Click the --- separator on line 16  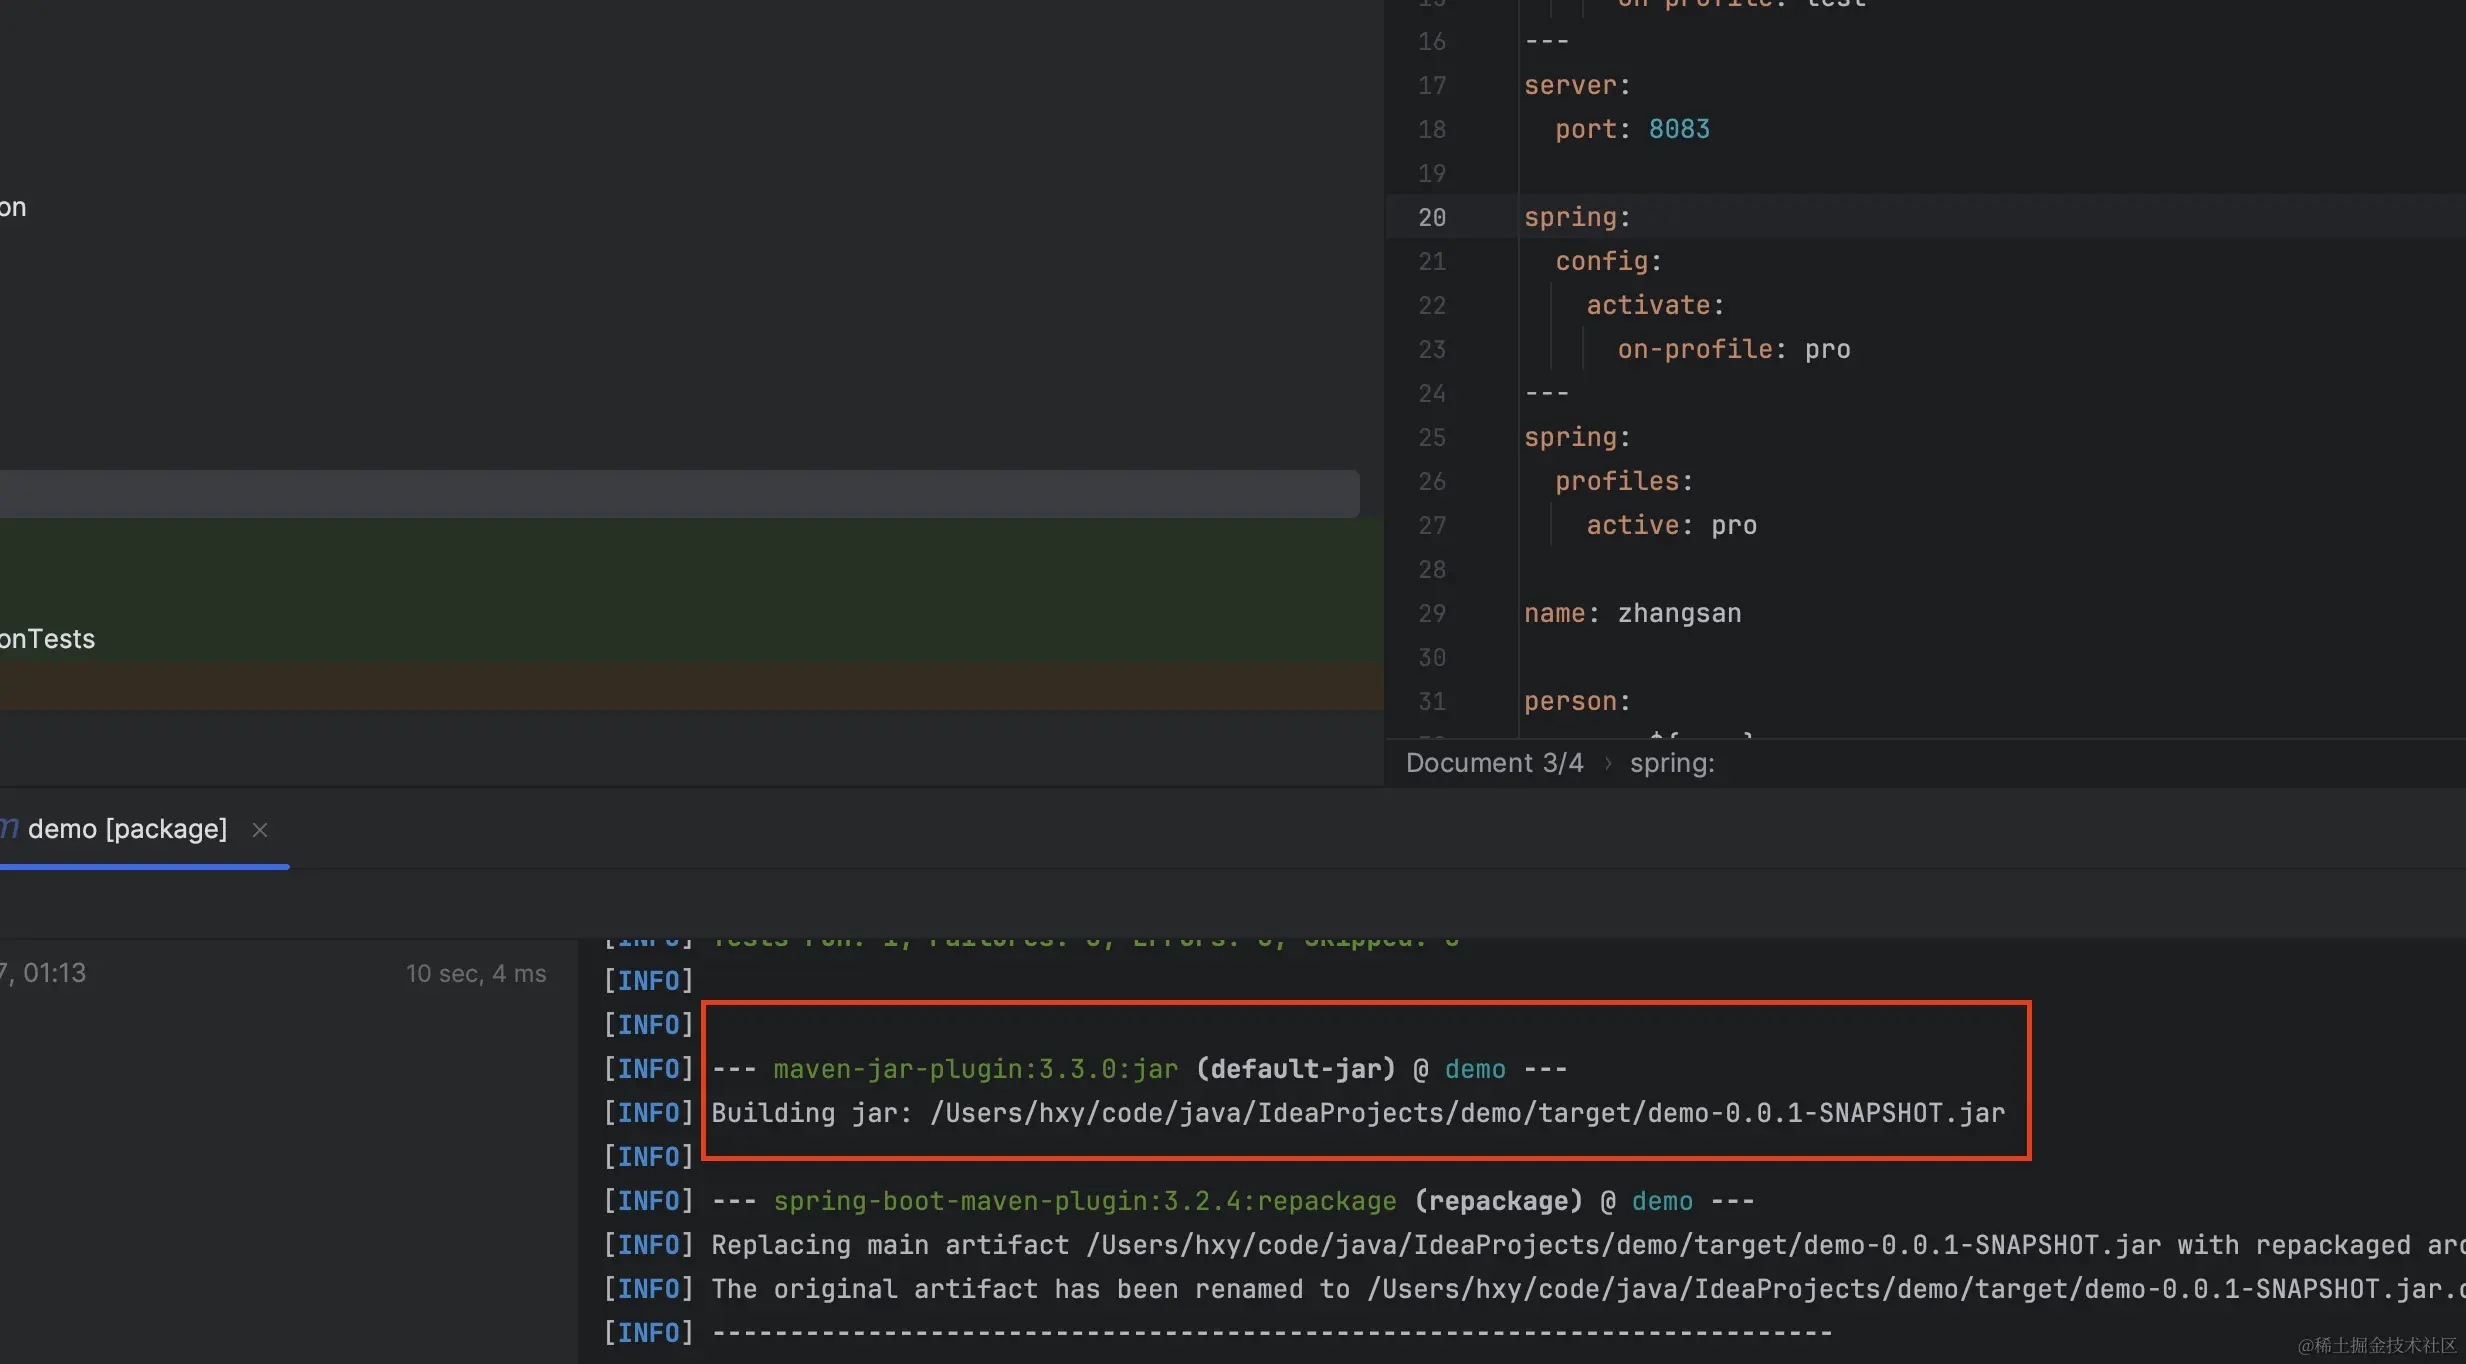click(1546, 41)
